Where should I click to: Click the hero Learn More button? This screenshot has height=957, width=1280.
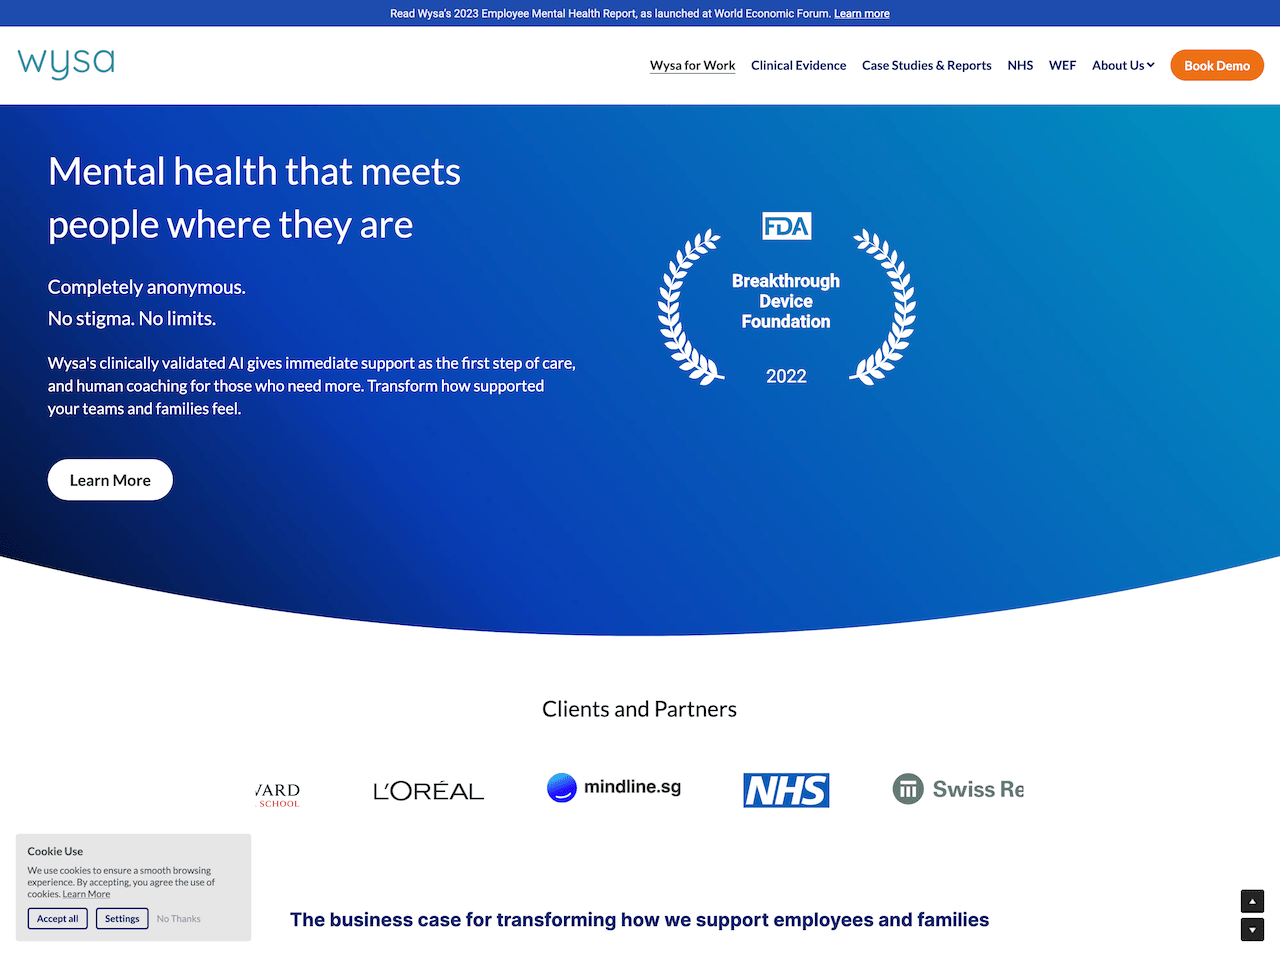click(x=110, y=480)
